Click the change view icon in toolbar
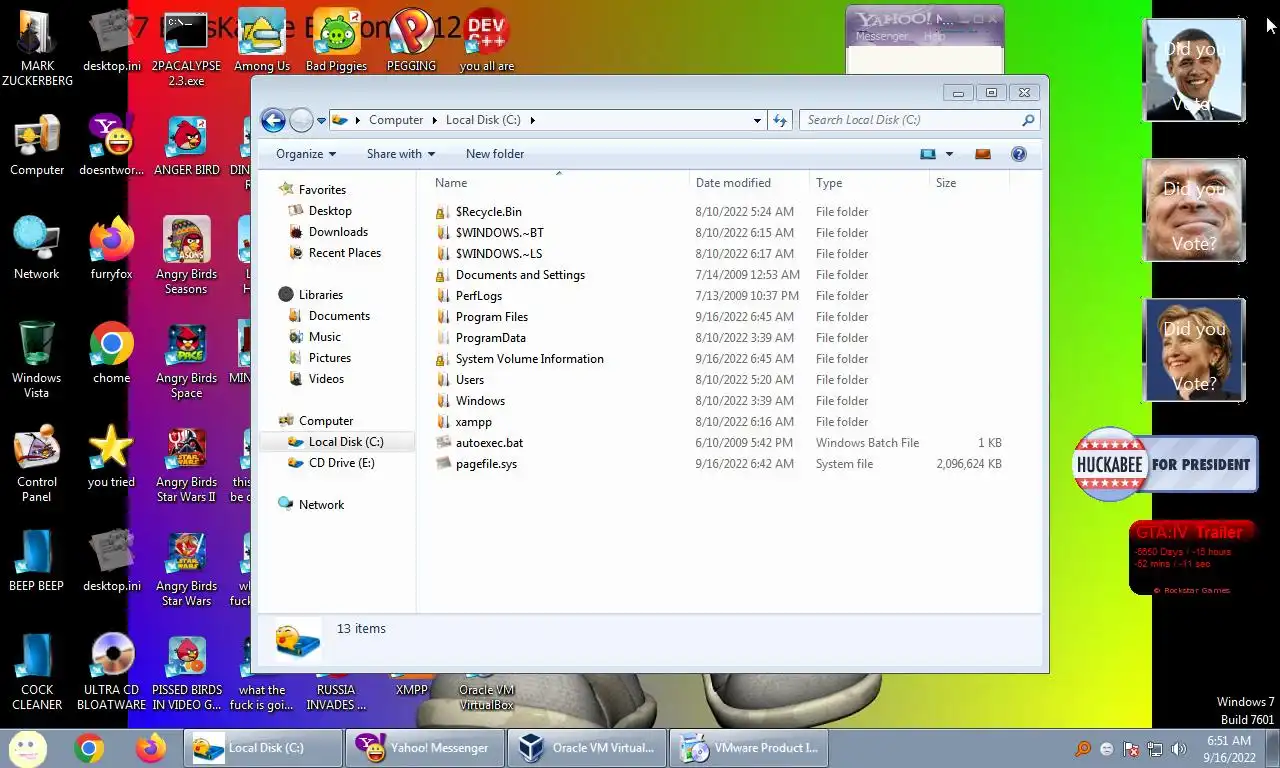 click(x=928, y=154)
